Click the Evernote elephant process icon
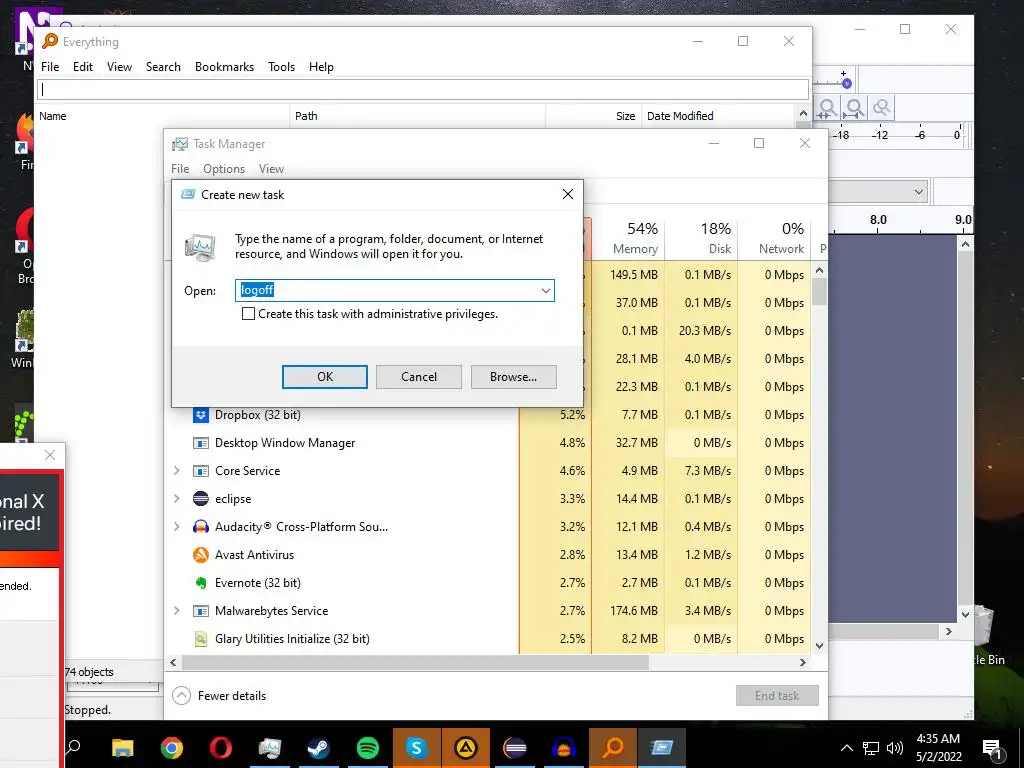Viewport: 1024px width, 768px height. (x=200, y=583)
